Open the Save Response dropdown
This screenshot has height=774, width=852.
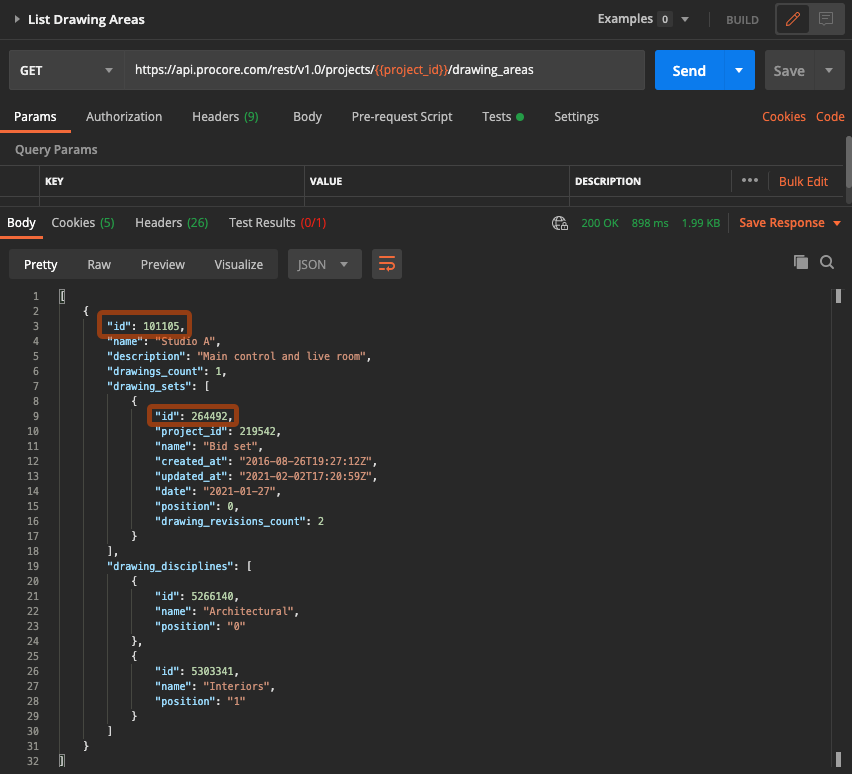pos(790,223)
